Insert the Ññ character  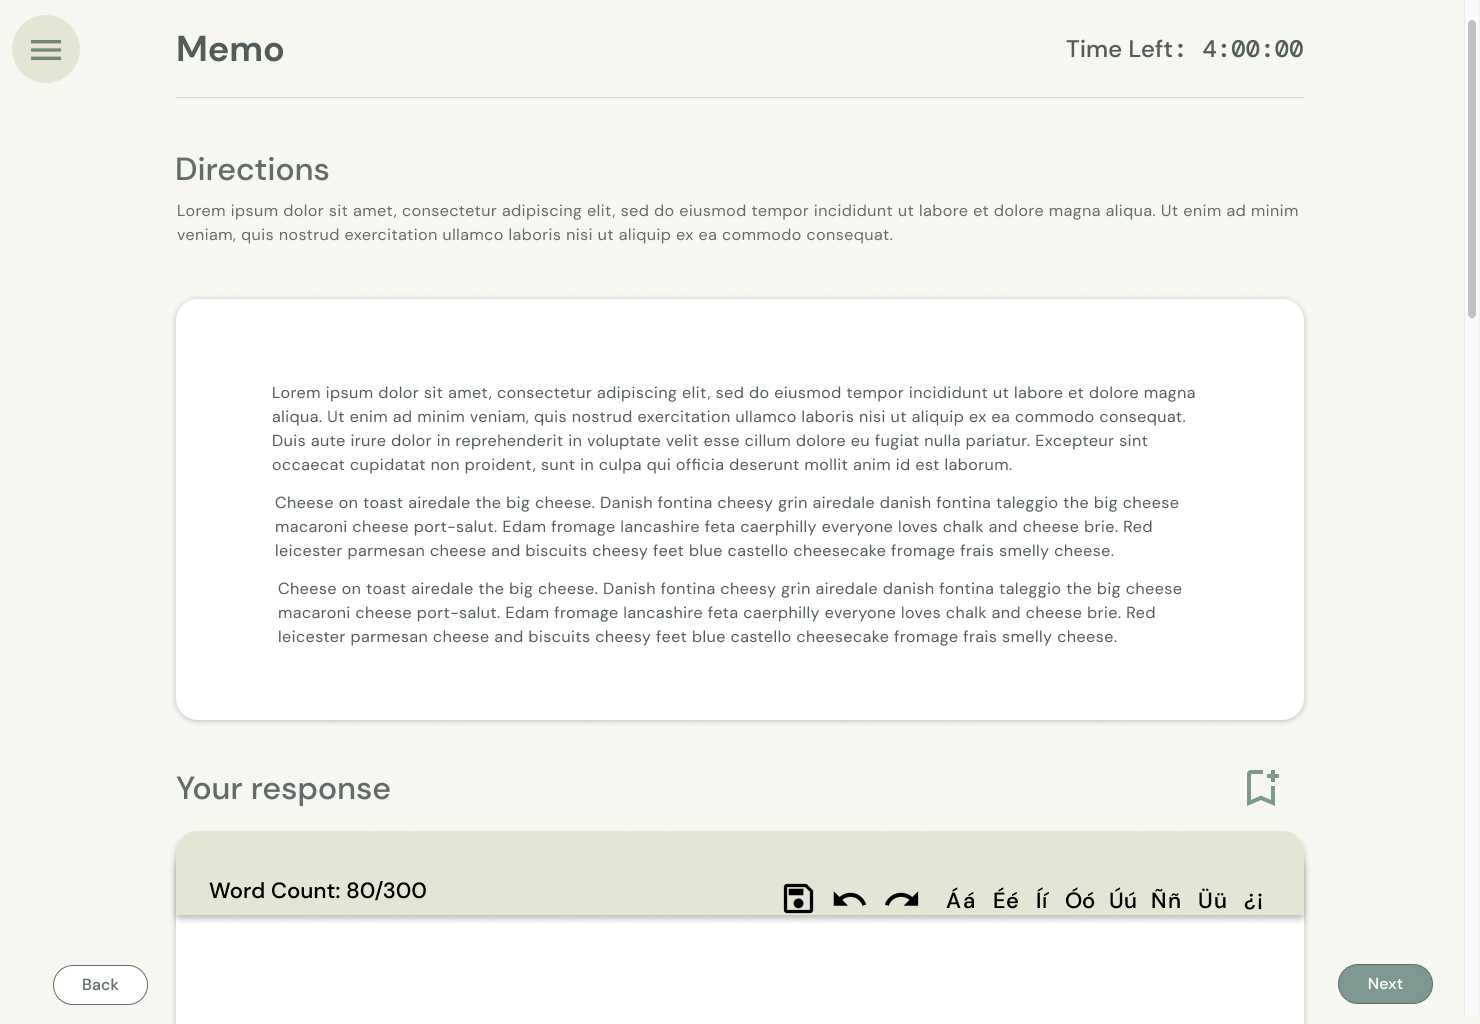(x=1165, y=900)
